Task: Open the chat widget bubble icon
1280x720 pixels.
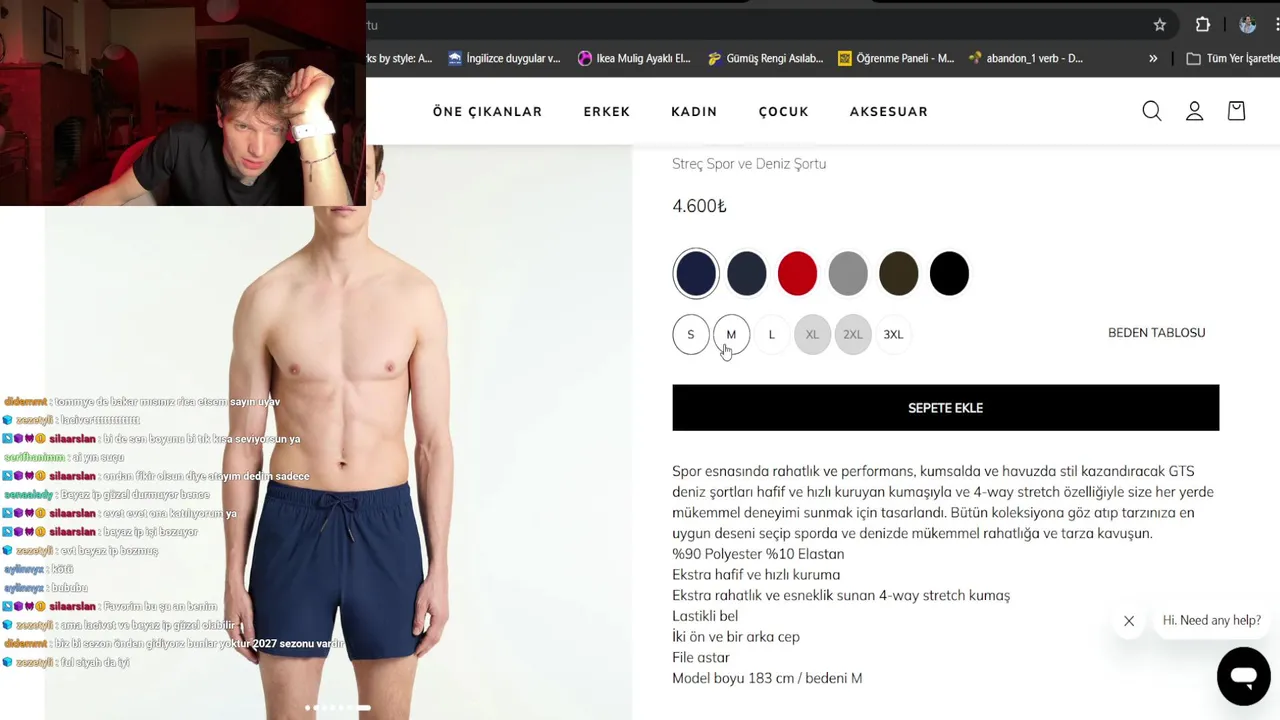Action: [x=1243, y=676]
